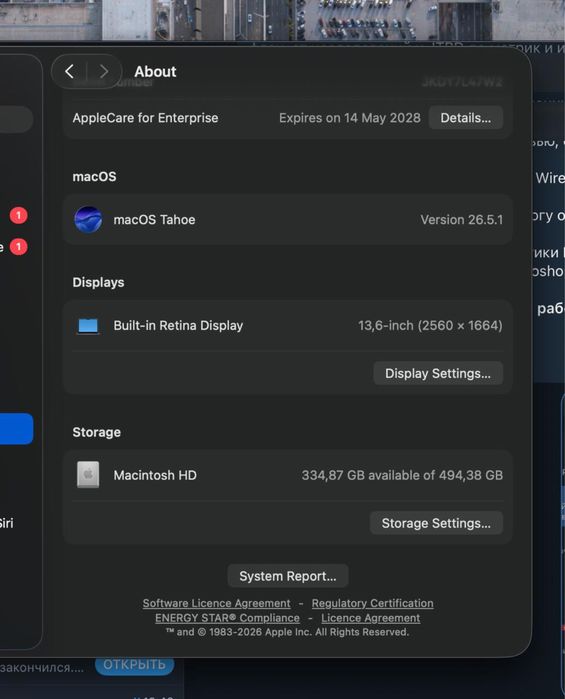Open the System Report
Viewport: 565px width, 699px height.
click(x=288, y=576)
